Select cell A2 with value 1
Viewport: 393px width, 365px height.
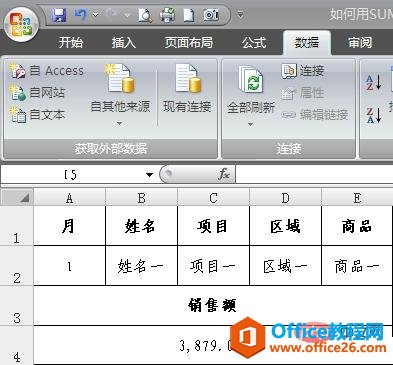point(69,266)
